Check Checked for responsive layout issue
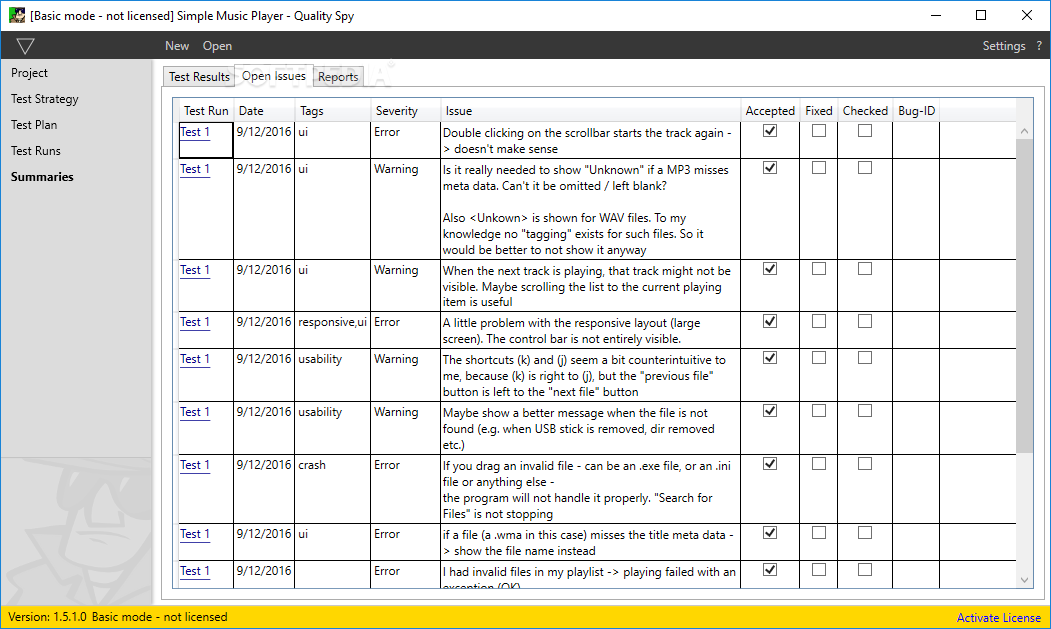The image size is (1051, 629). (865, 321)
